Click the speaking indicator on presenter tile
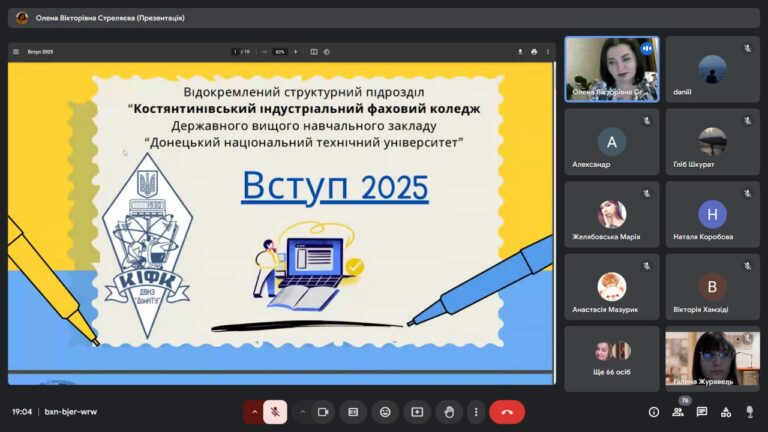The image size is (768, 432). [647, 48]
